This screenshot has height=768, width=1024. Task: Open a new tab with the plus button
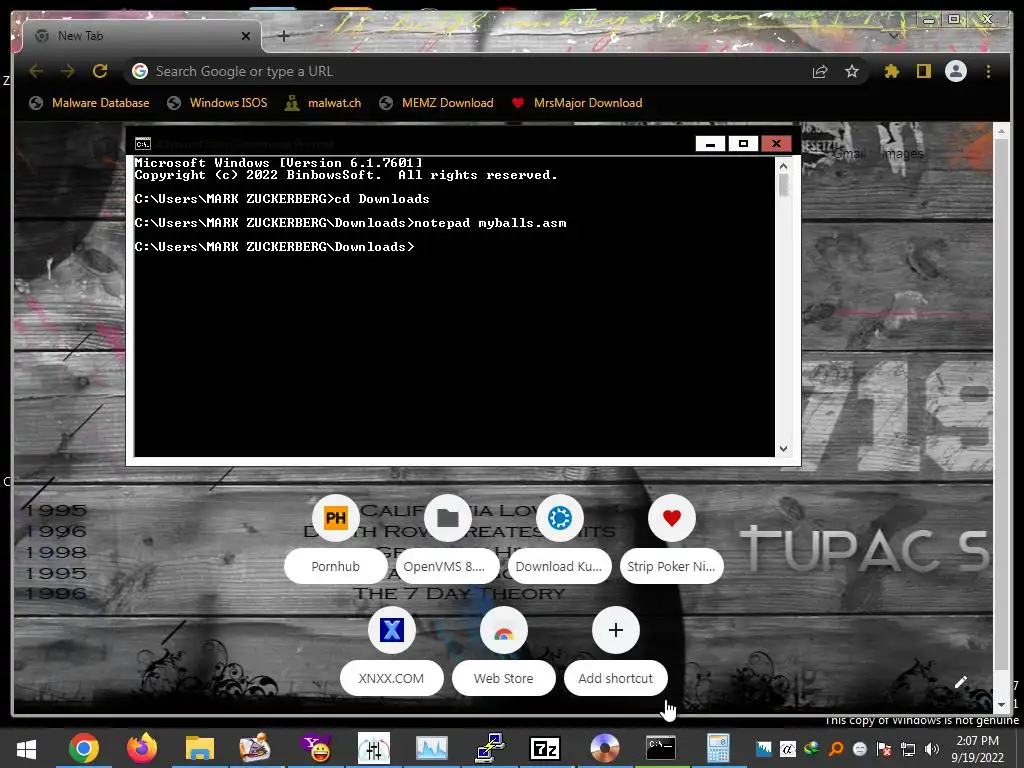point(283,36)
